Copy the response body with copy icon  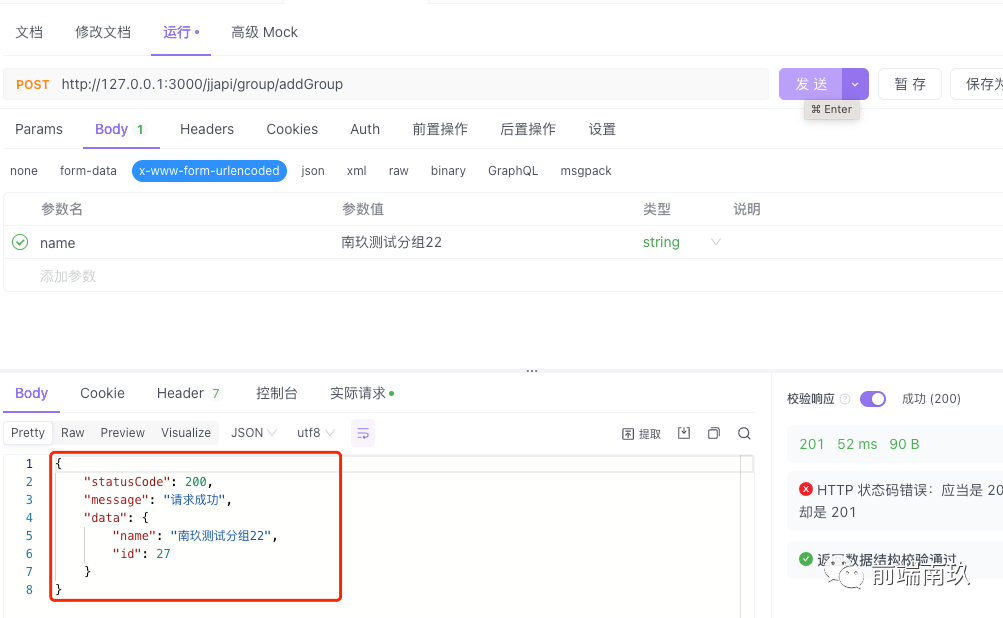[714, 433]
